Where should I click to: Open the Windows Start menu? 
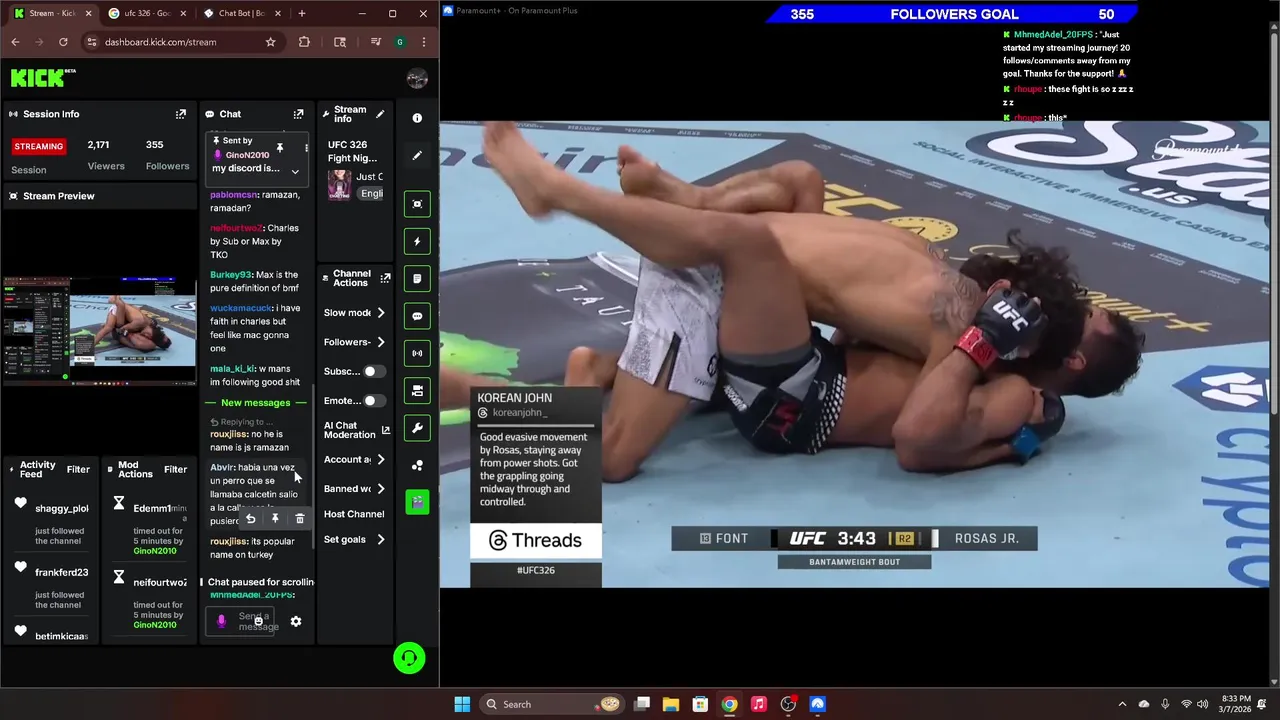(462, 704)
